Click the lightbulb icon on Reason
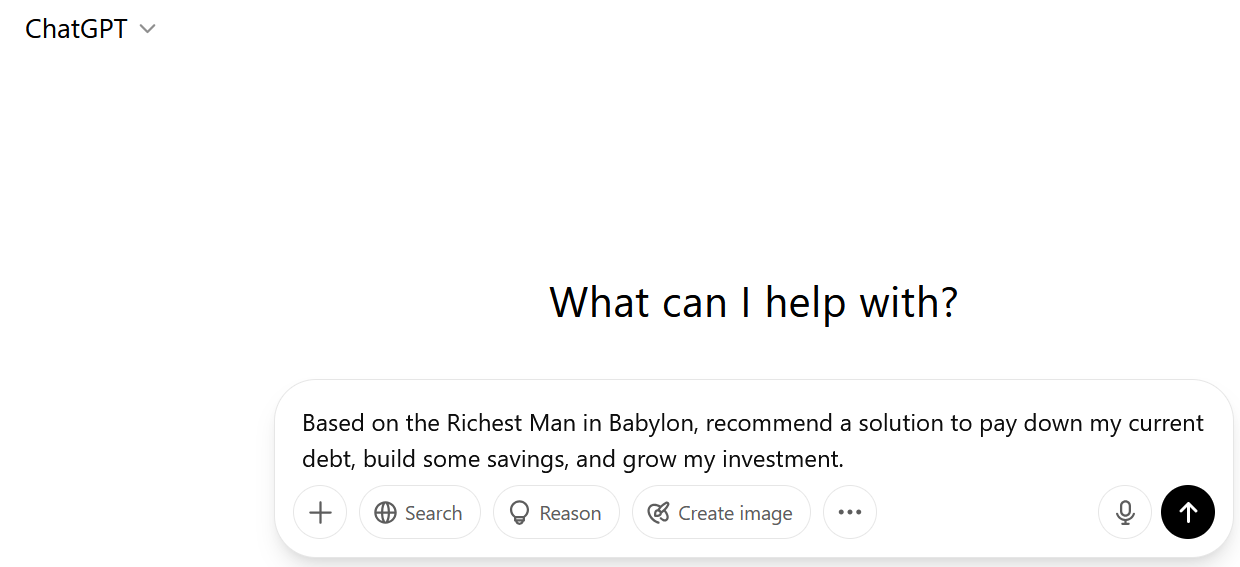 pyautogui.click(x=519, y=513)
